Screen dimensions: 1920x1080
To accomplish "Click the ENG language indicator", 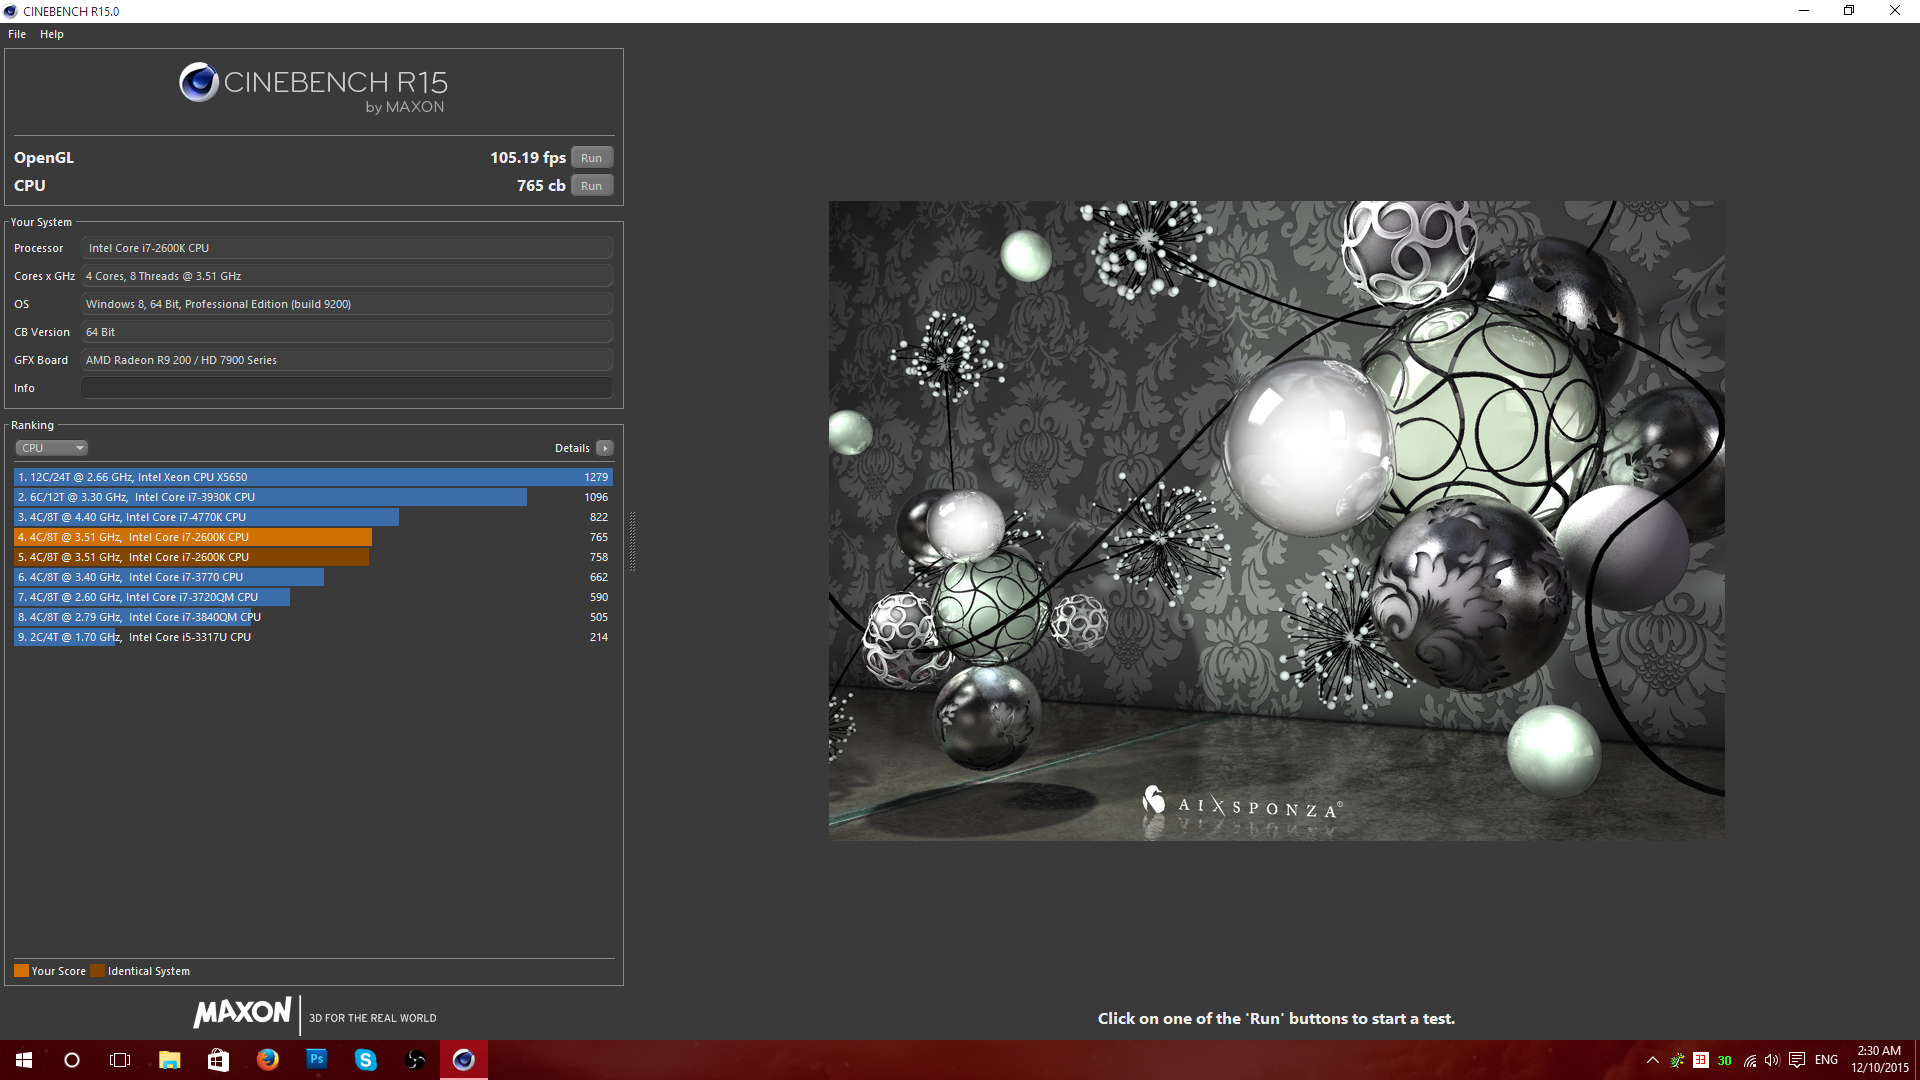I will tap(1826, 1060).
